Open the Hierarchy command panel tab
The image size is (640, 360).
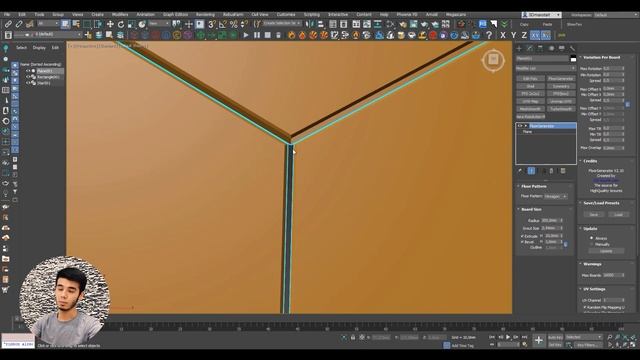540,48
